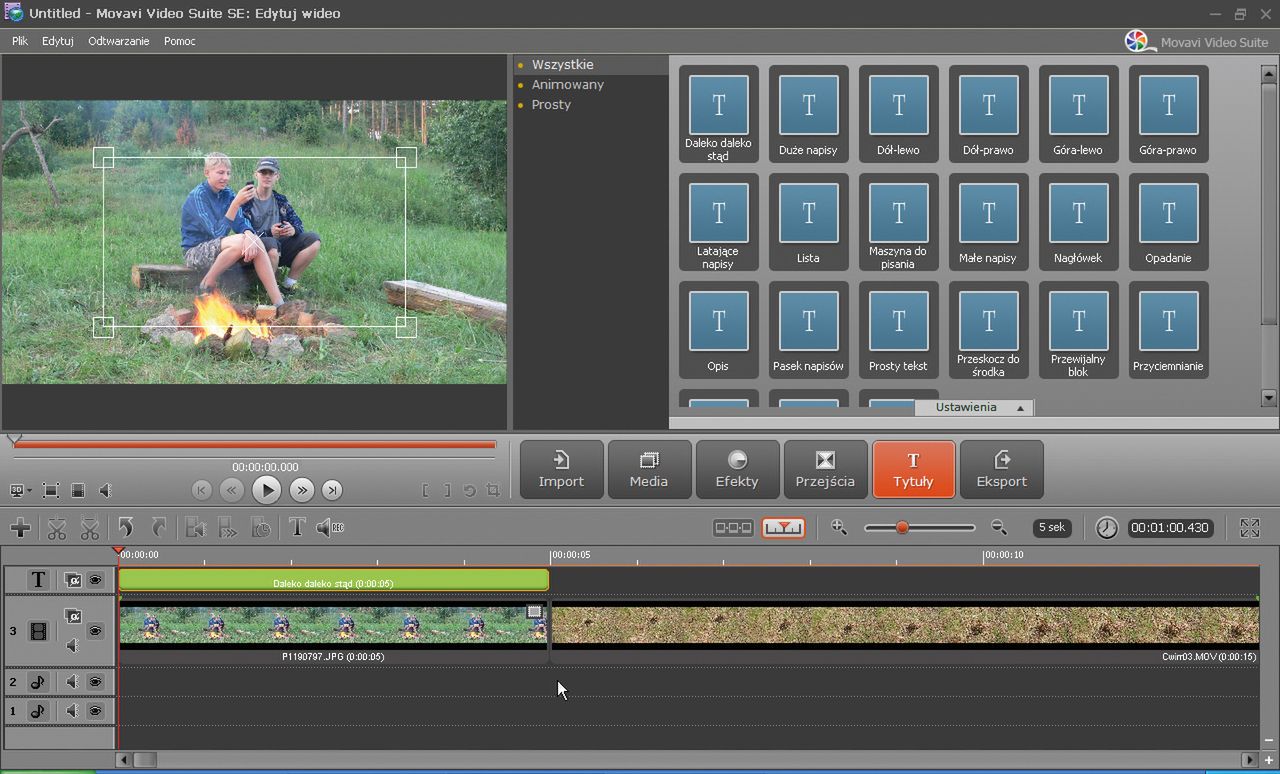This screenshot has height=774, width=1280.
Task: Choose the Nagłówek title preset
Action: coord(1078,223)
